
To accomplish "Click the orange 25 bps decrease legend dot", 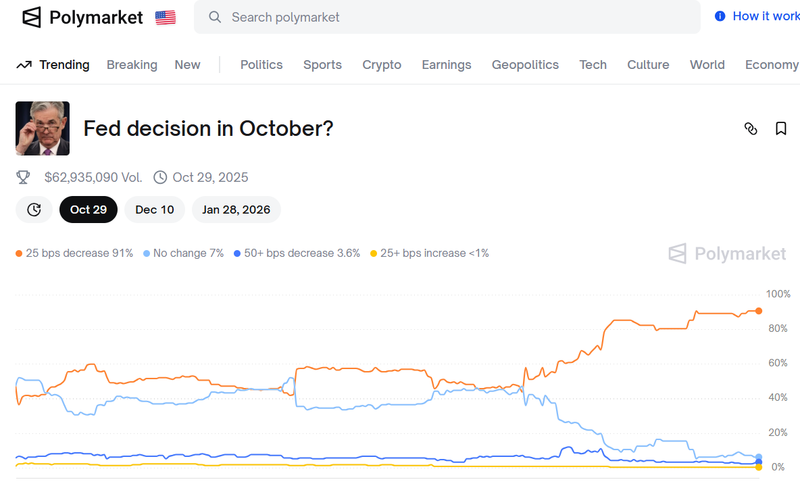I will click(x=19, y=253).
